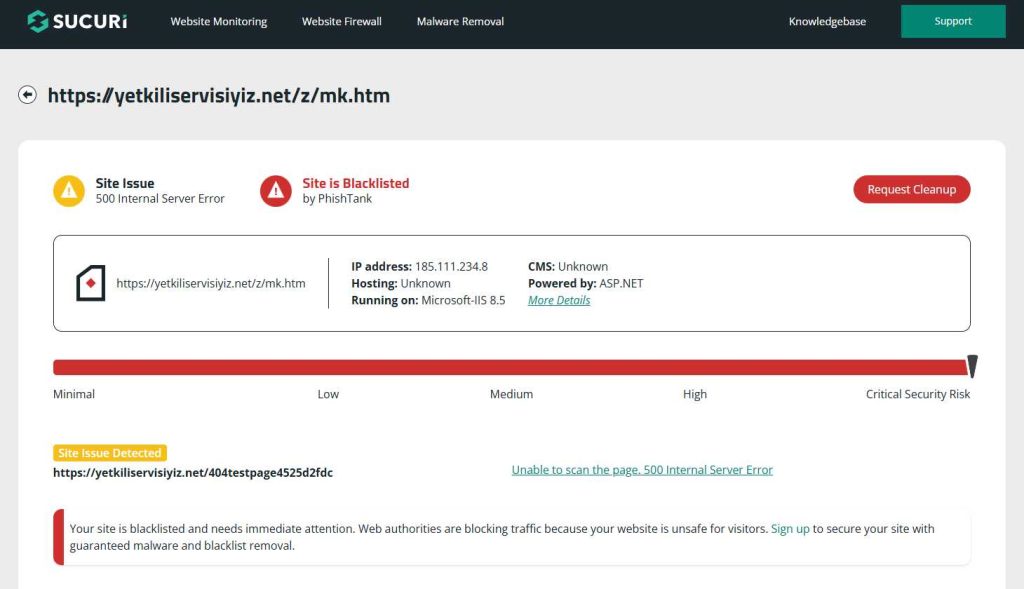This screenshot has width=1024, height=589.
Task: Click the 'High' risk label
Action: [x=695, y=394]
